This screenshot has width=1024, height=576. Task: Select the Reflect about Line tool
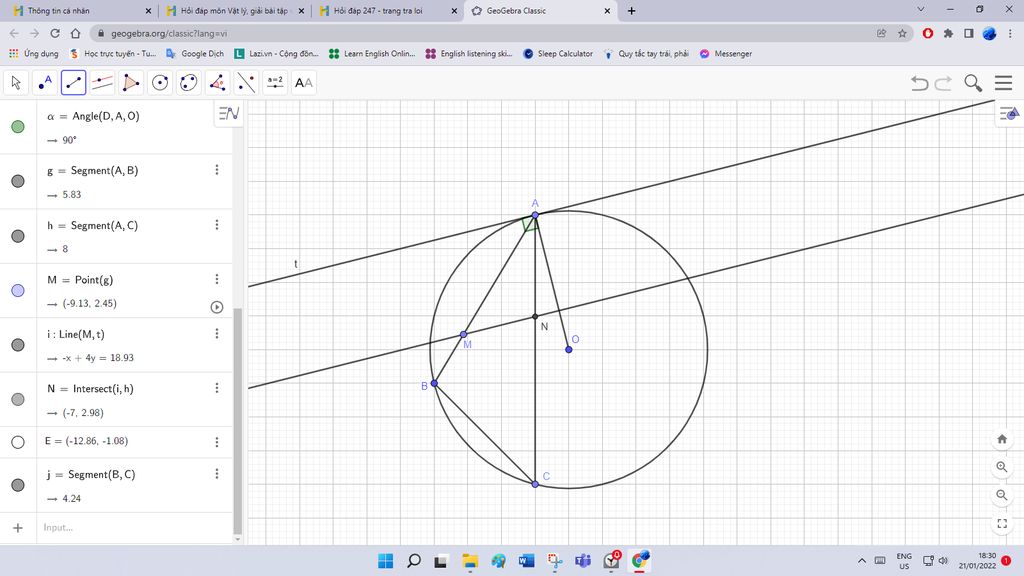point(246,83)
